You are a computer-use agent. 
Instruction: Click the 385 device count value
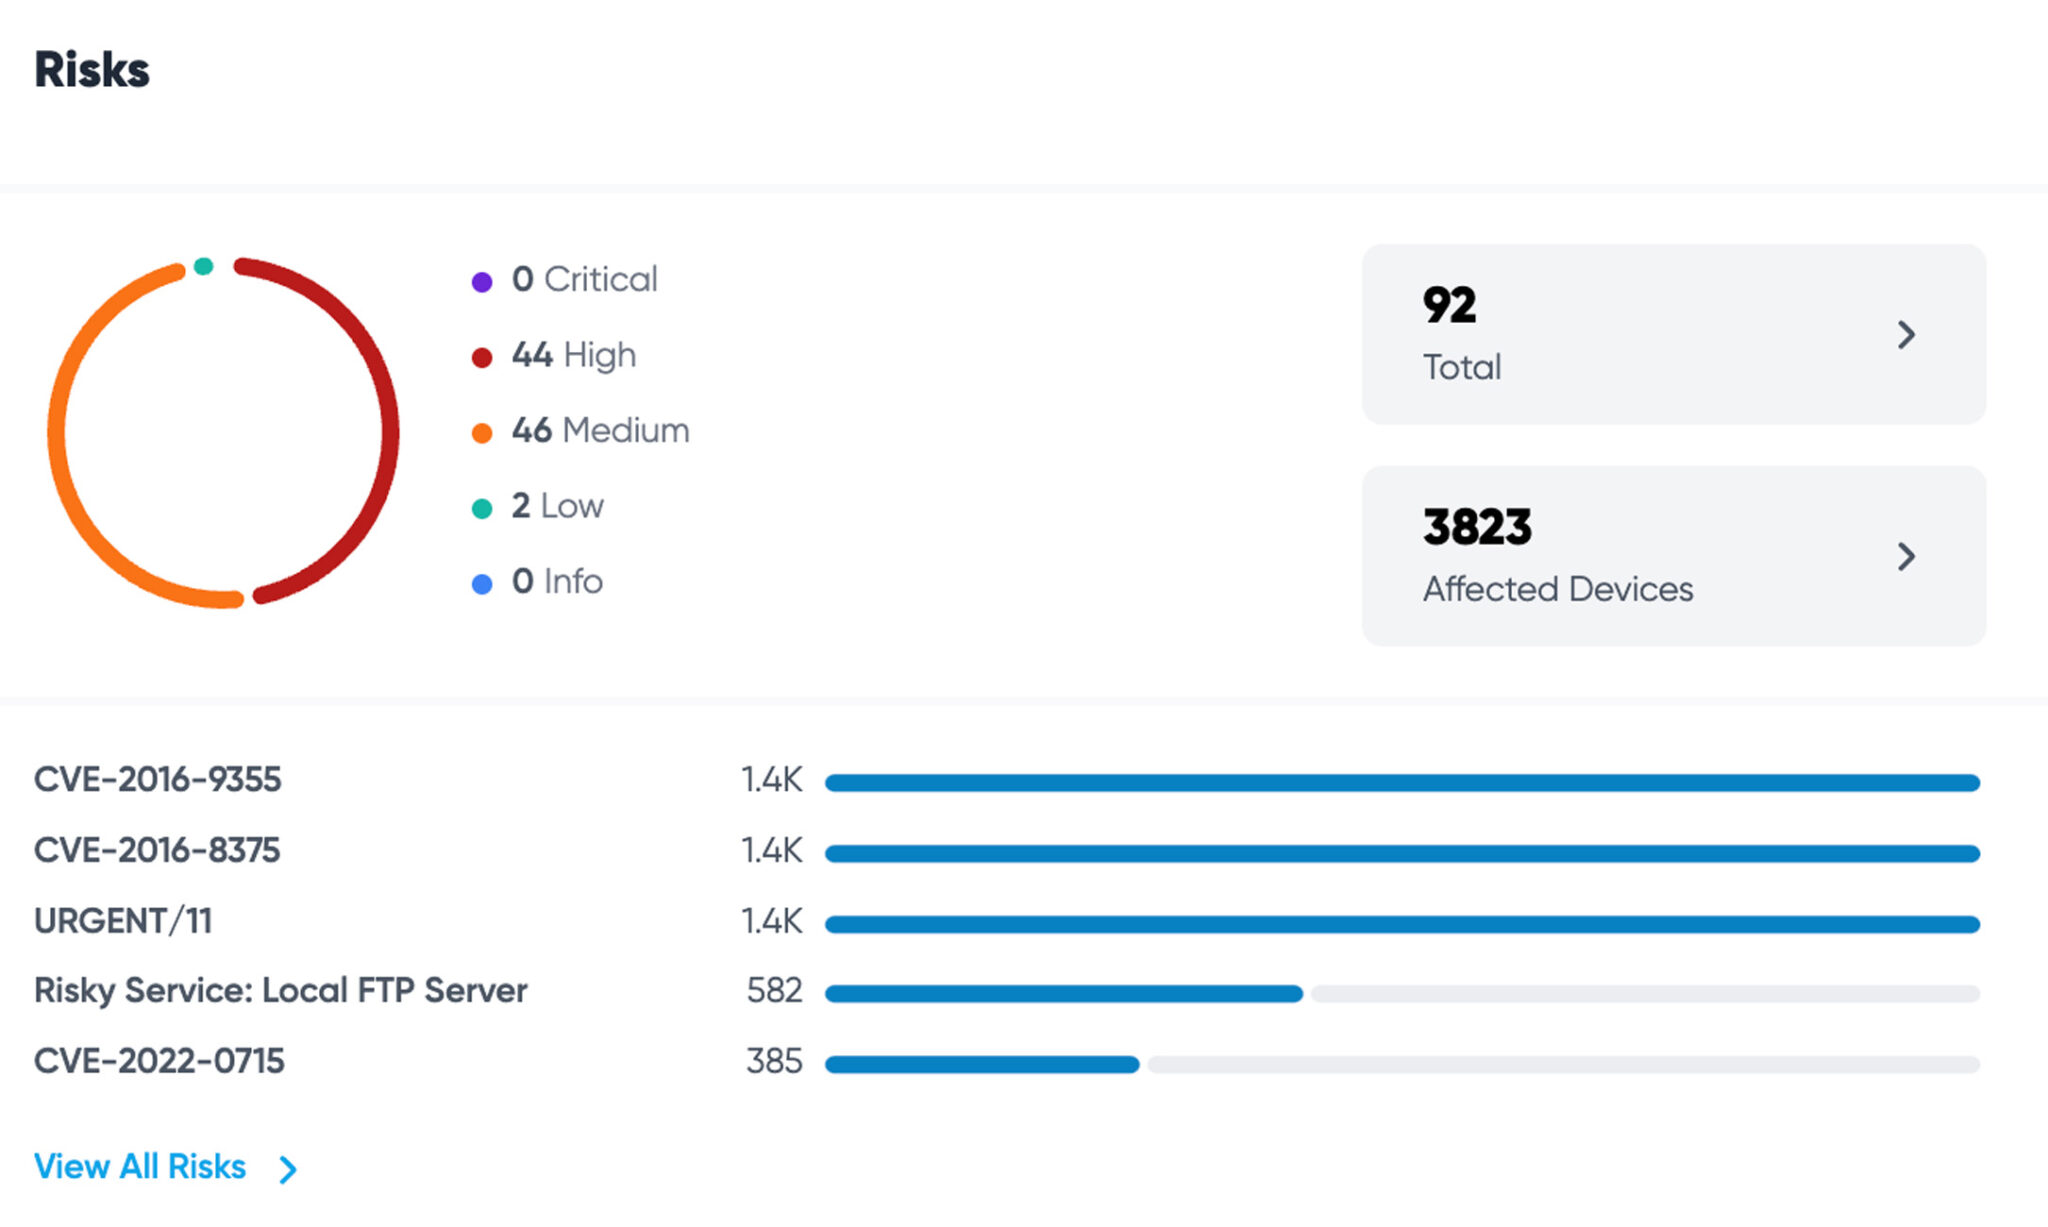775,1062
